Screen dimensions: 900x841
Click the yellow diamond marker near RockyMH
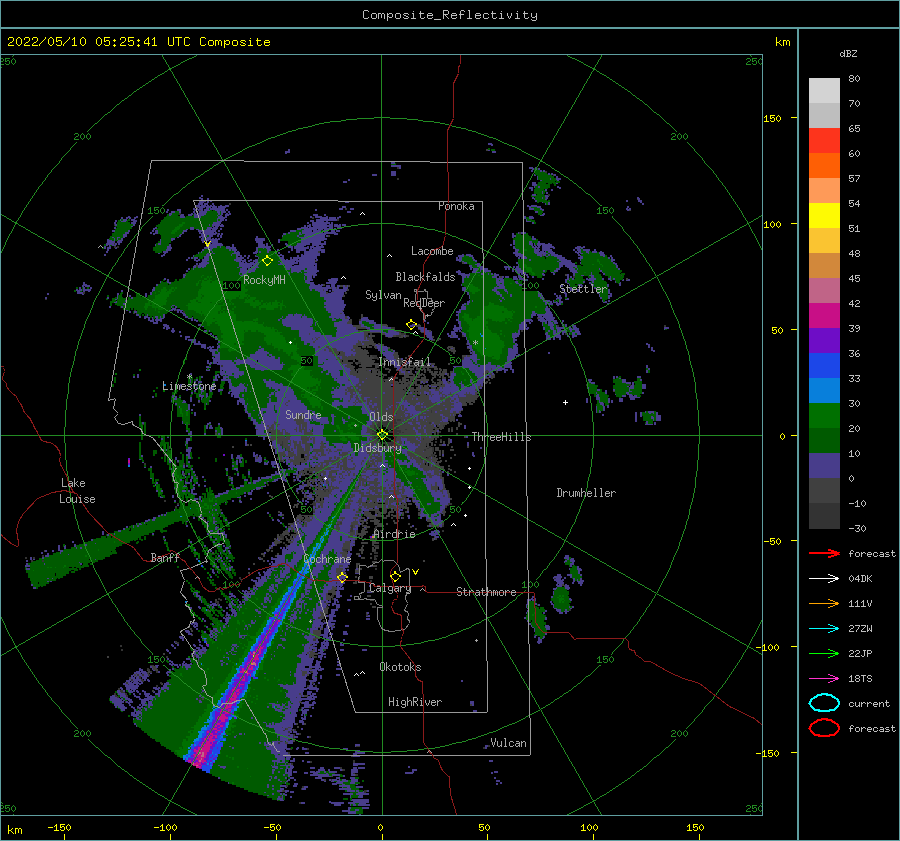(x=267, y=261)
